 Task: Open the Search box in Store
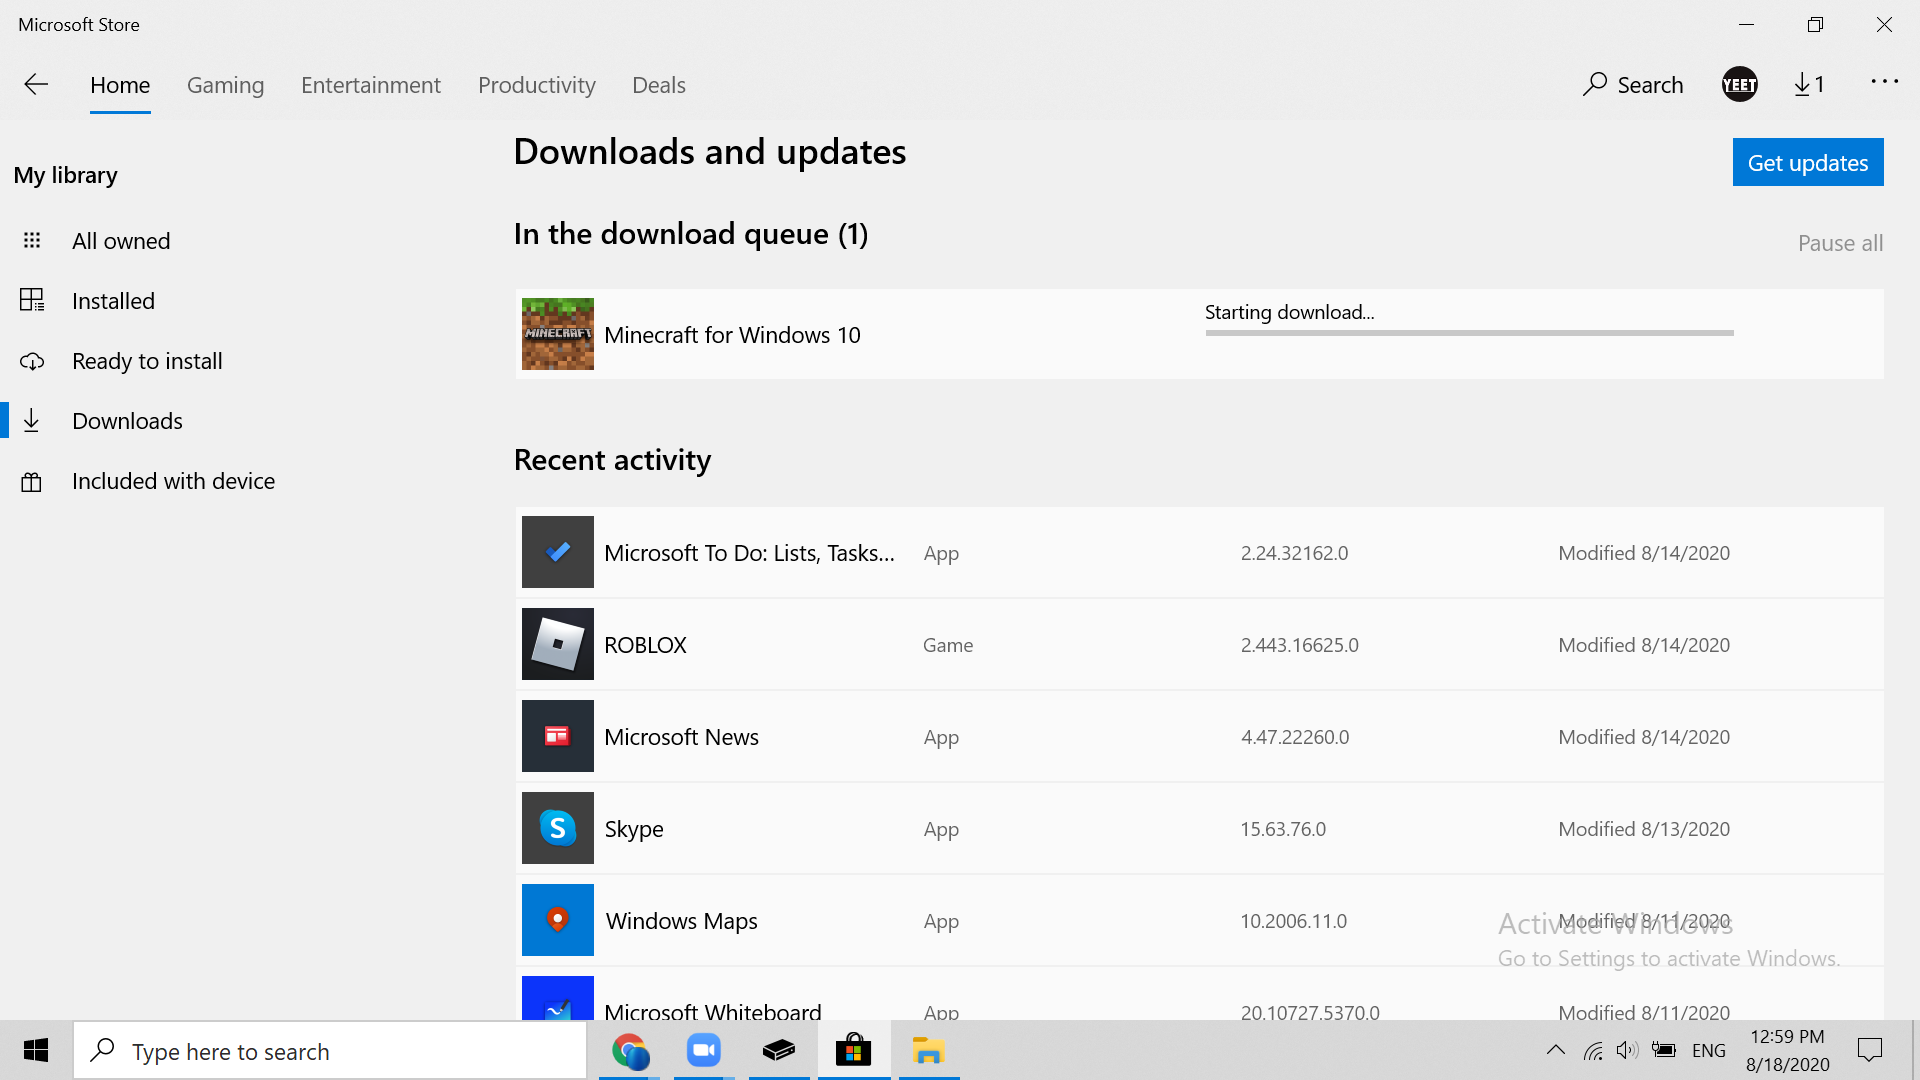1633,85
